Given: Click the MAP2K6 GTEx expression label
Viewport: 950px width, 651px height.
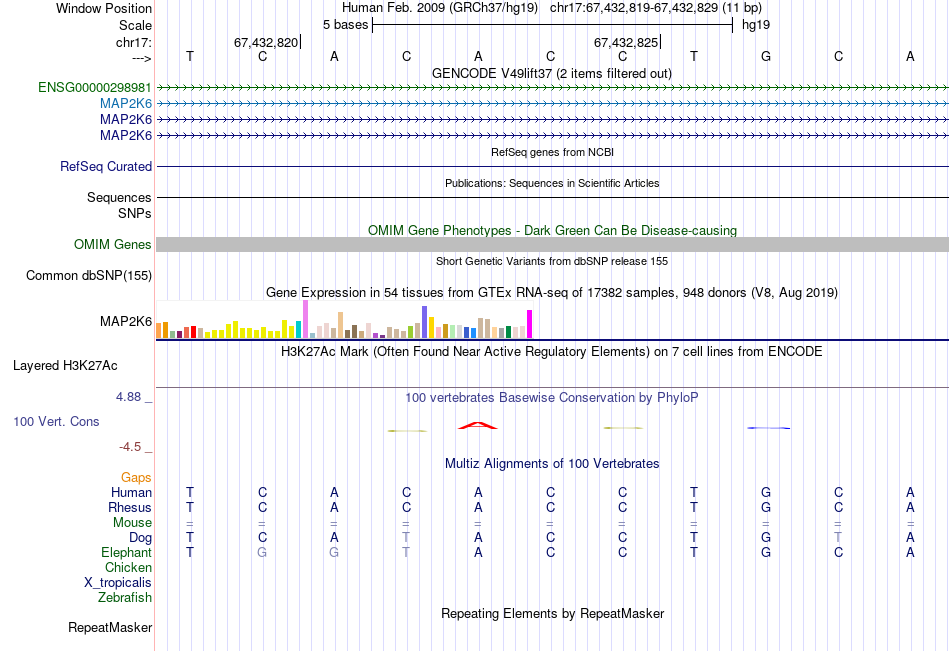Looking at the screenshot, I should (x=126, y=322).
